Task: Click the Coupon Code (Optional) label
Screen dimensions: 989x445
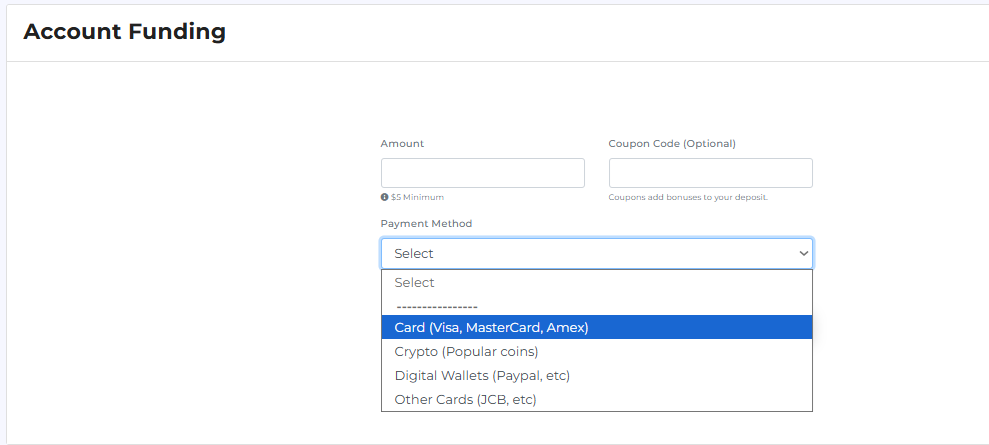Action: click(x=671, y=144)
